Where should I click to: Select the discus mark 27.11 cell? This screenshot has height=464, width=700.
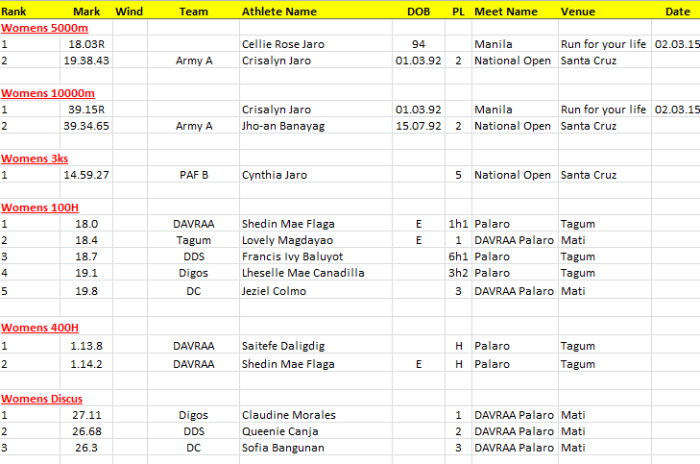[86, 415]
